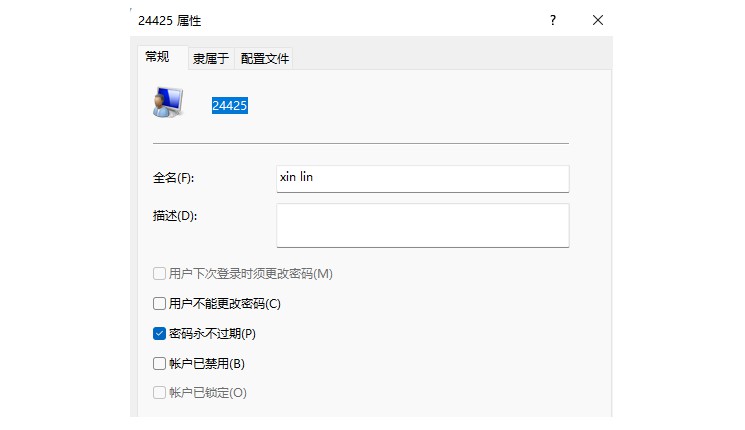Click the 用户不能更改密码(C) label text
The image size is (745, 430).
pos(225,303)
